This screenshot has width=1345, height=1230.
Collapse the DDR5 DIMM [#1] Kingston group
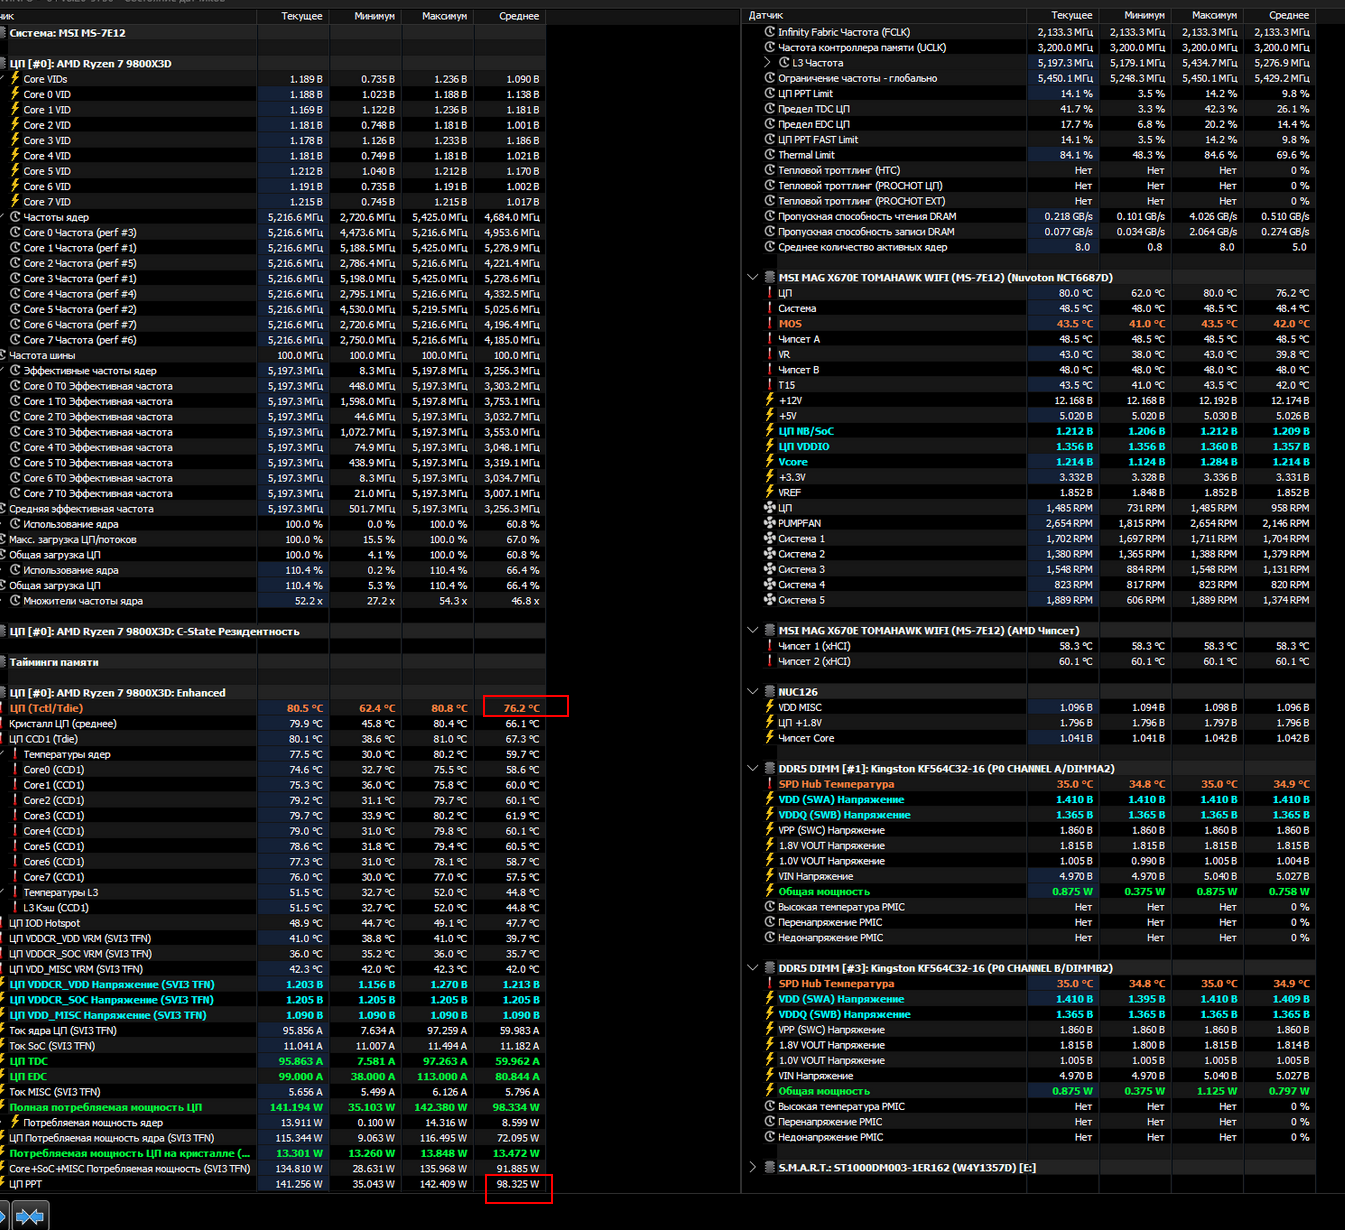[753, 769]
